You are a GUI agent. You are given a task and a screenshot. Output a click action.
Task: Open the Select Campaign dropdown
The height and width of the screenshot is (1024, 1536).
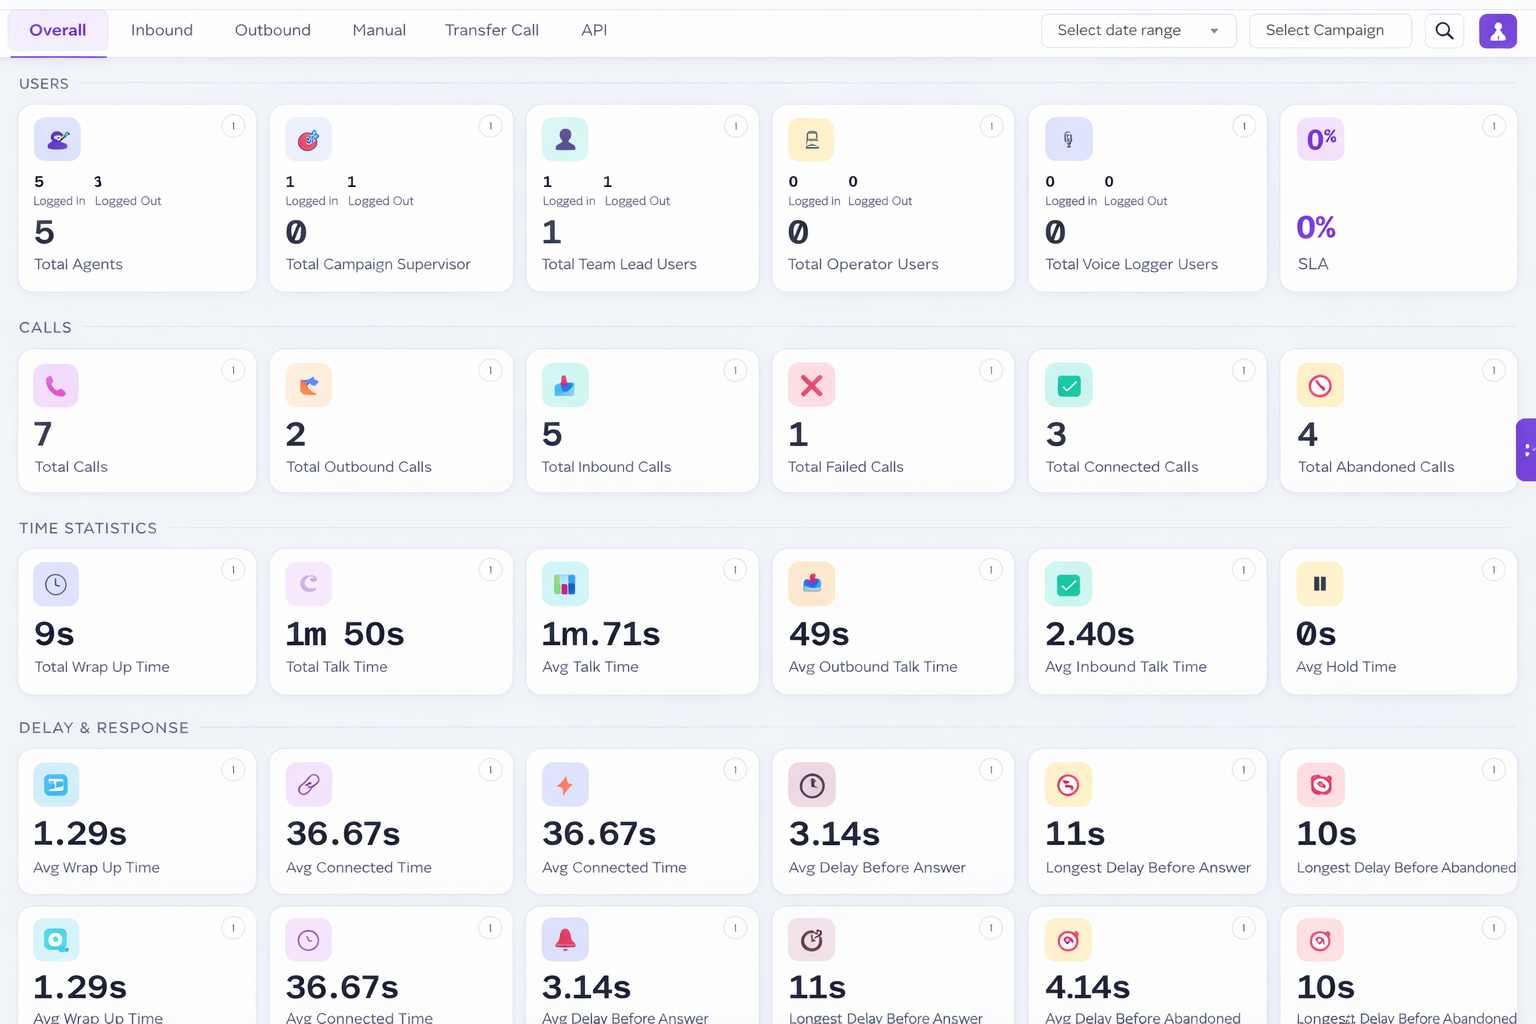[x=1330, y=30]
